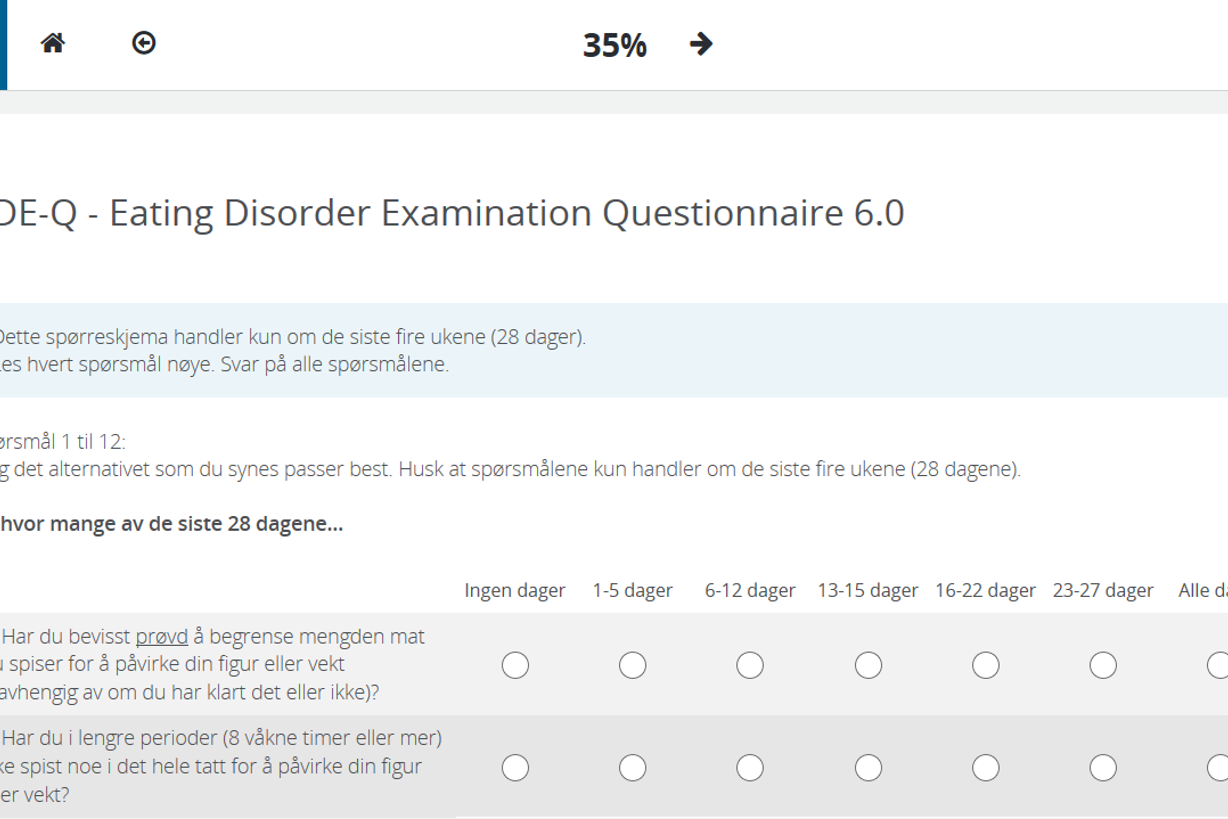This screenshot has height=819, width=1228.
Task: Mark '13-15 dager' for the 8-hour fasting question
Action: pyautogui.click(x=868, y=767)
